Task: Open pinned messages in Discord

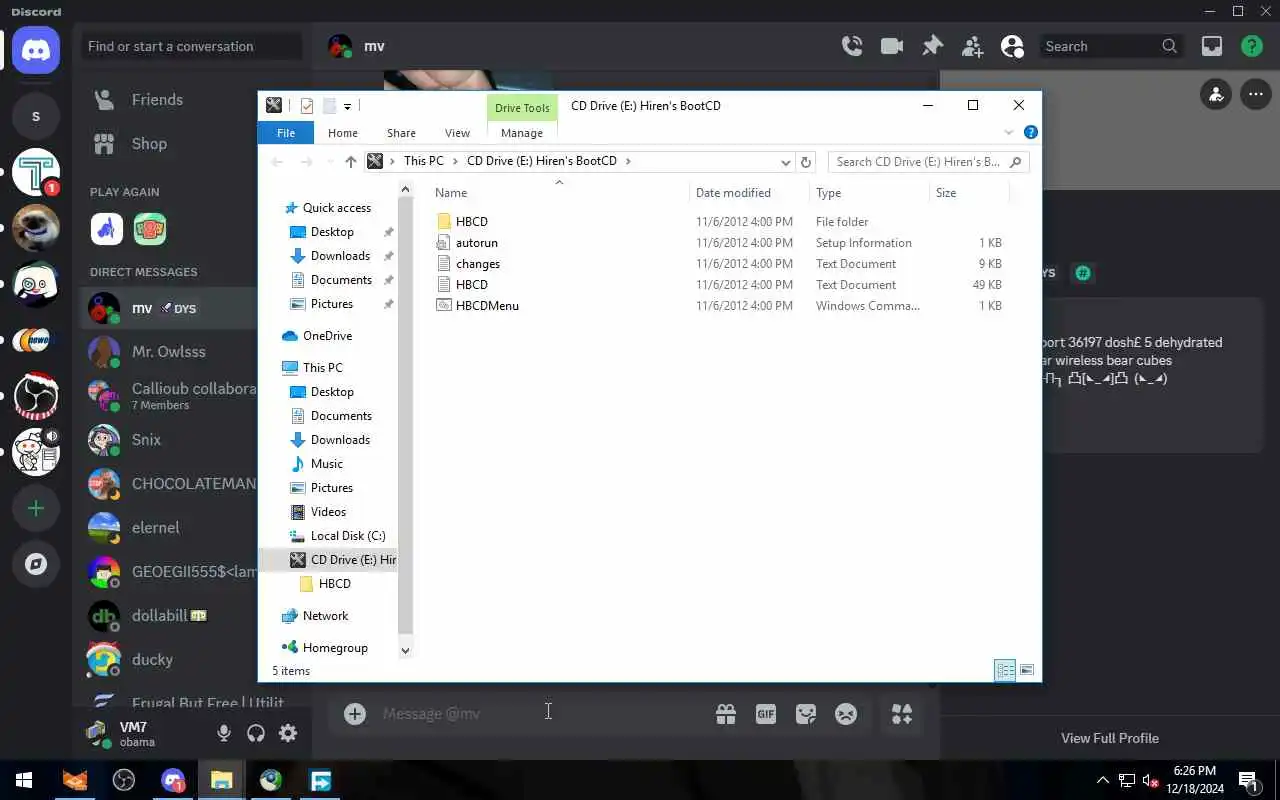Action: tap(932, 46)
